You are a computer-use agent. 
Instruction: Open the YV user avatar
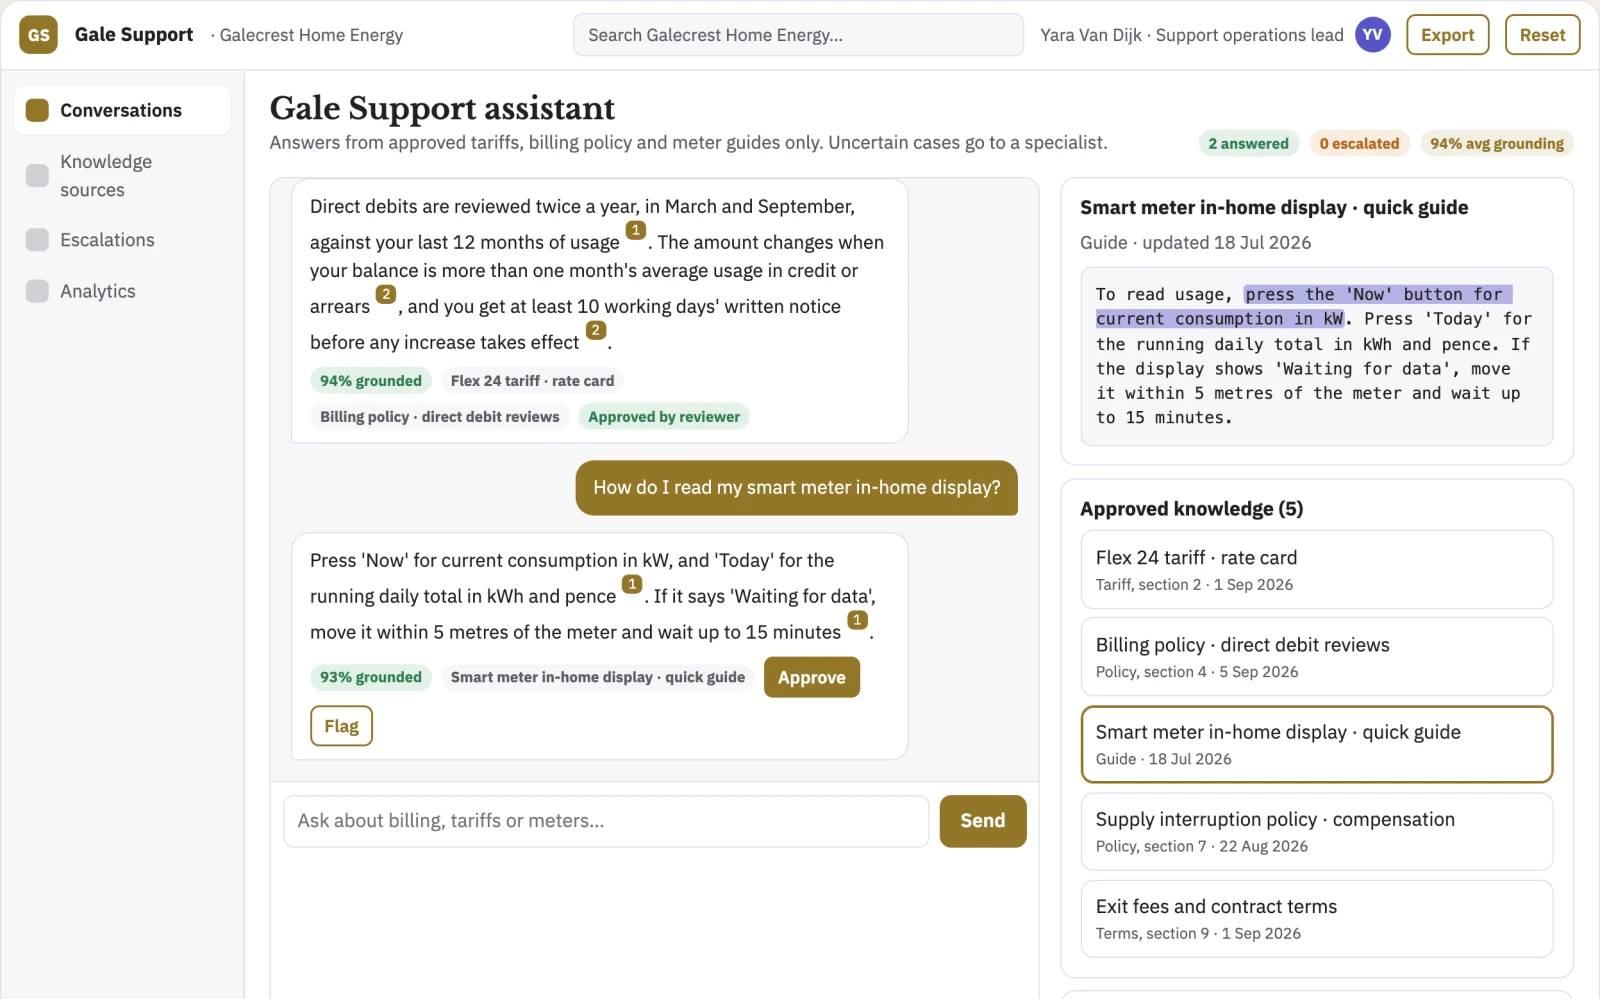(1372, 35)
